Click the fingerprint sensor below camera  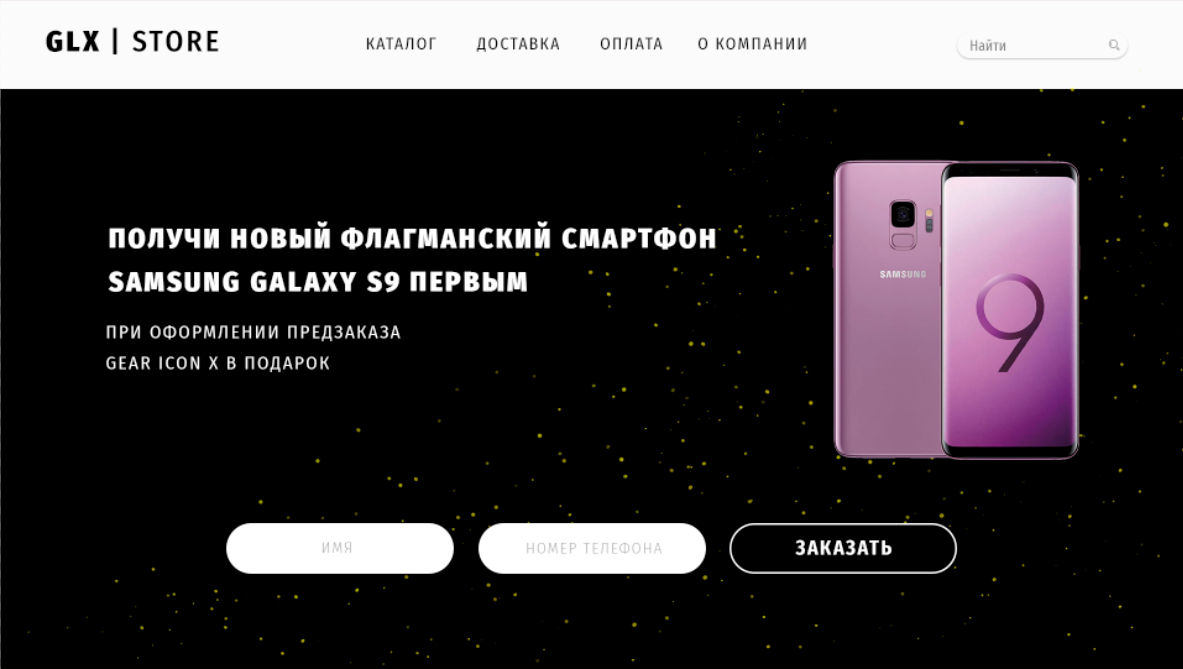(903, 241)
